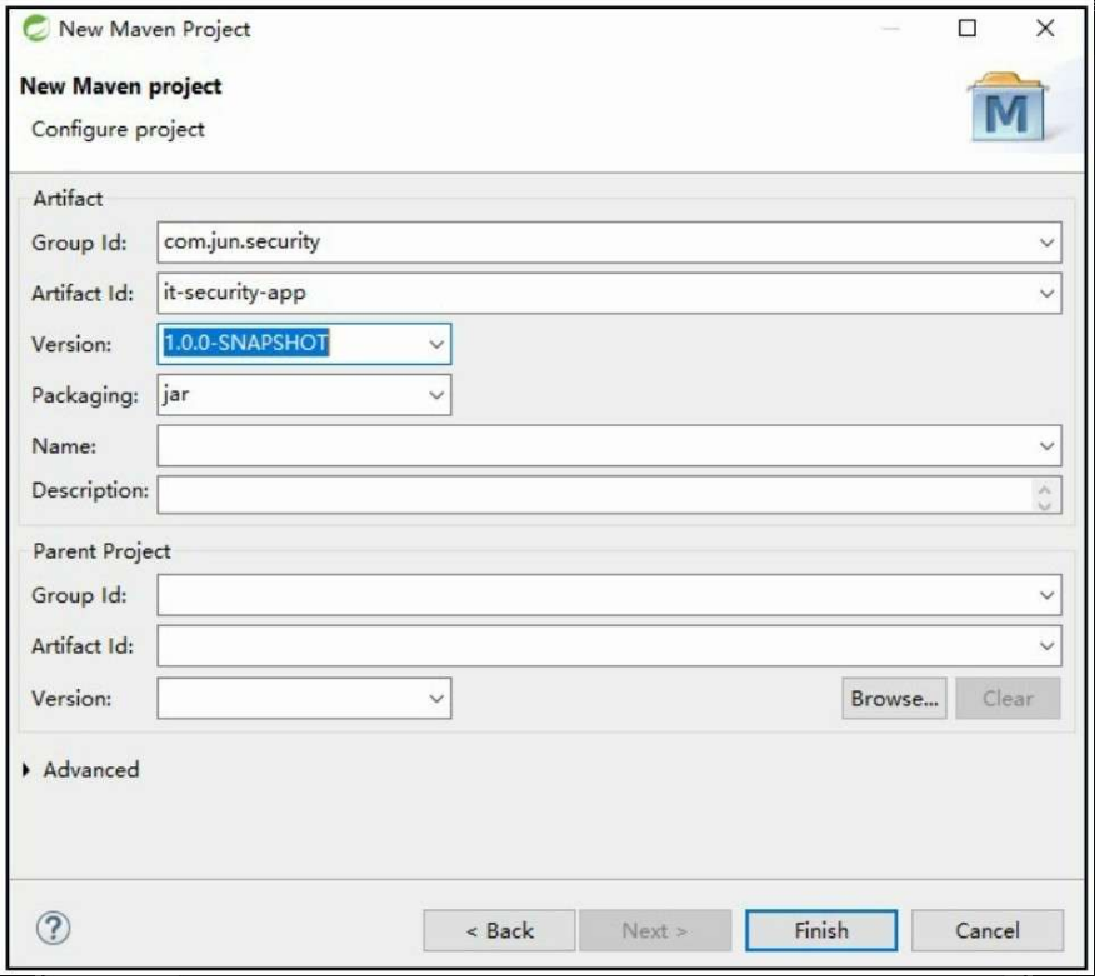1095x976 pixels.
Task: Open the Artifact Group Id dropdown arrow
Action: point(1046,243)
